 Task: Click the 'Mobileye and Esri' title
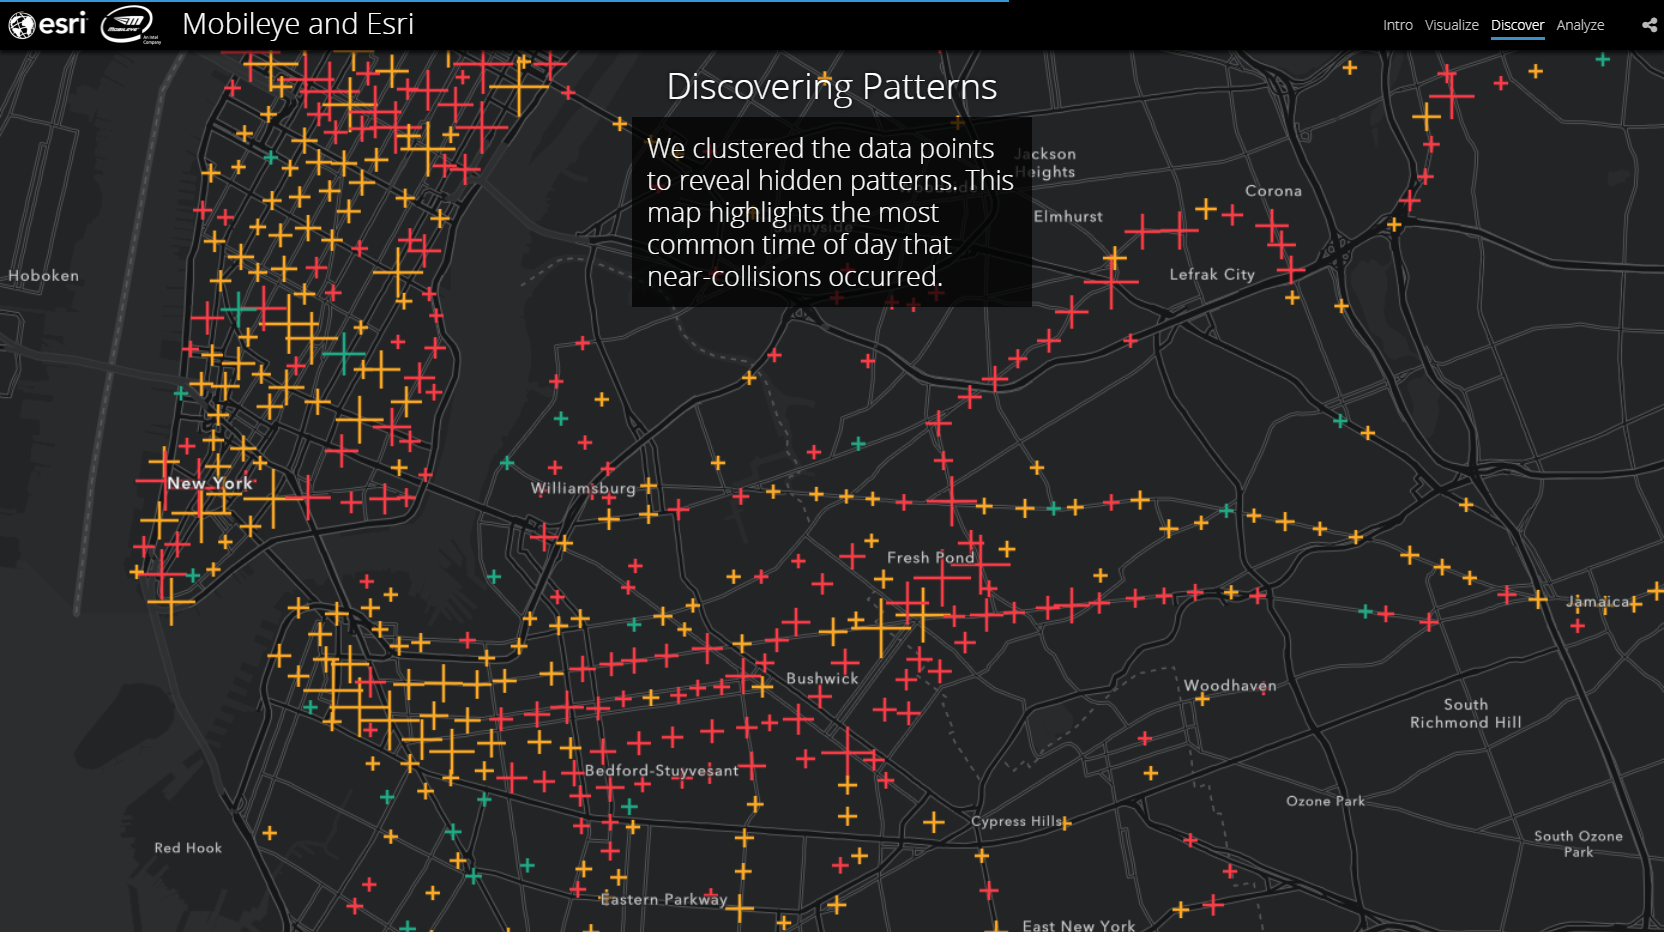(x=298, y=24)
